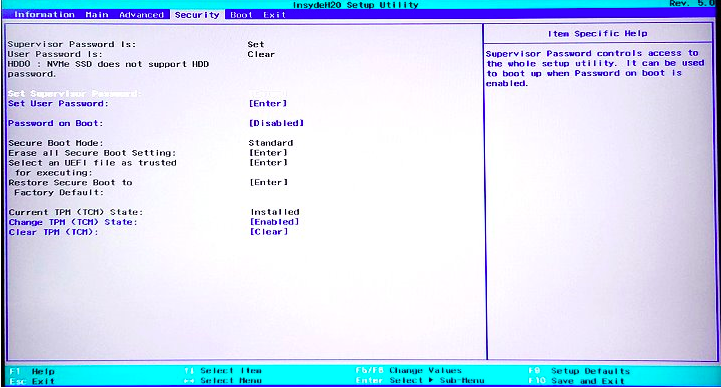Select the Password on Boot label
The image size is (721, 388).
click(56, 123)
